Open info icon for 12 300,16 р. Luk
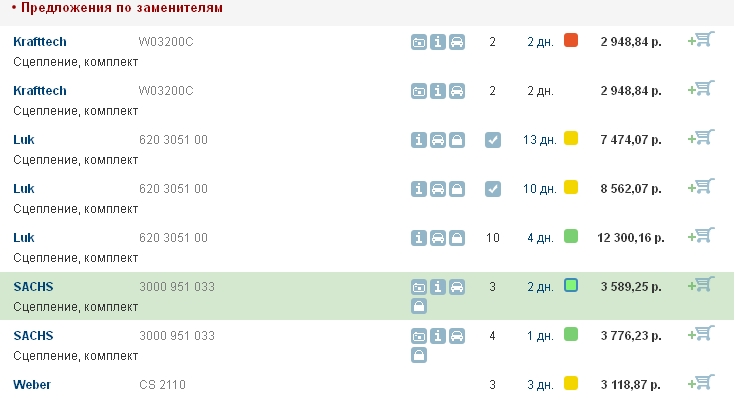 pos(420,237)
